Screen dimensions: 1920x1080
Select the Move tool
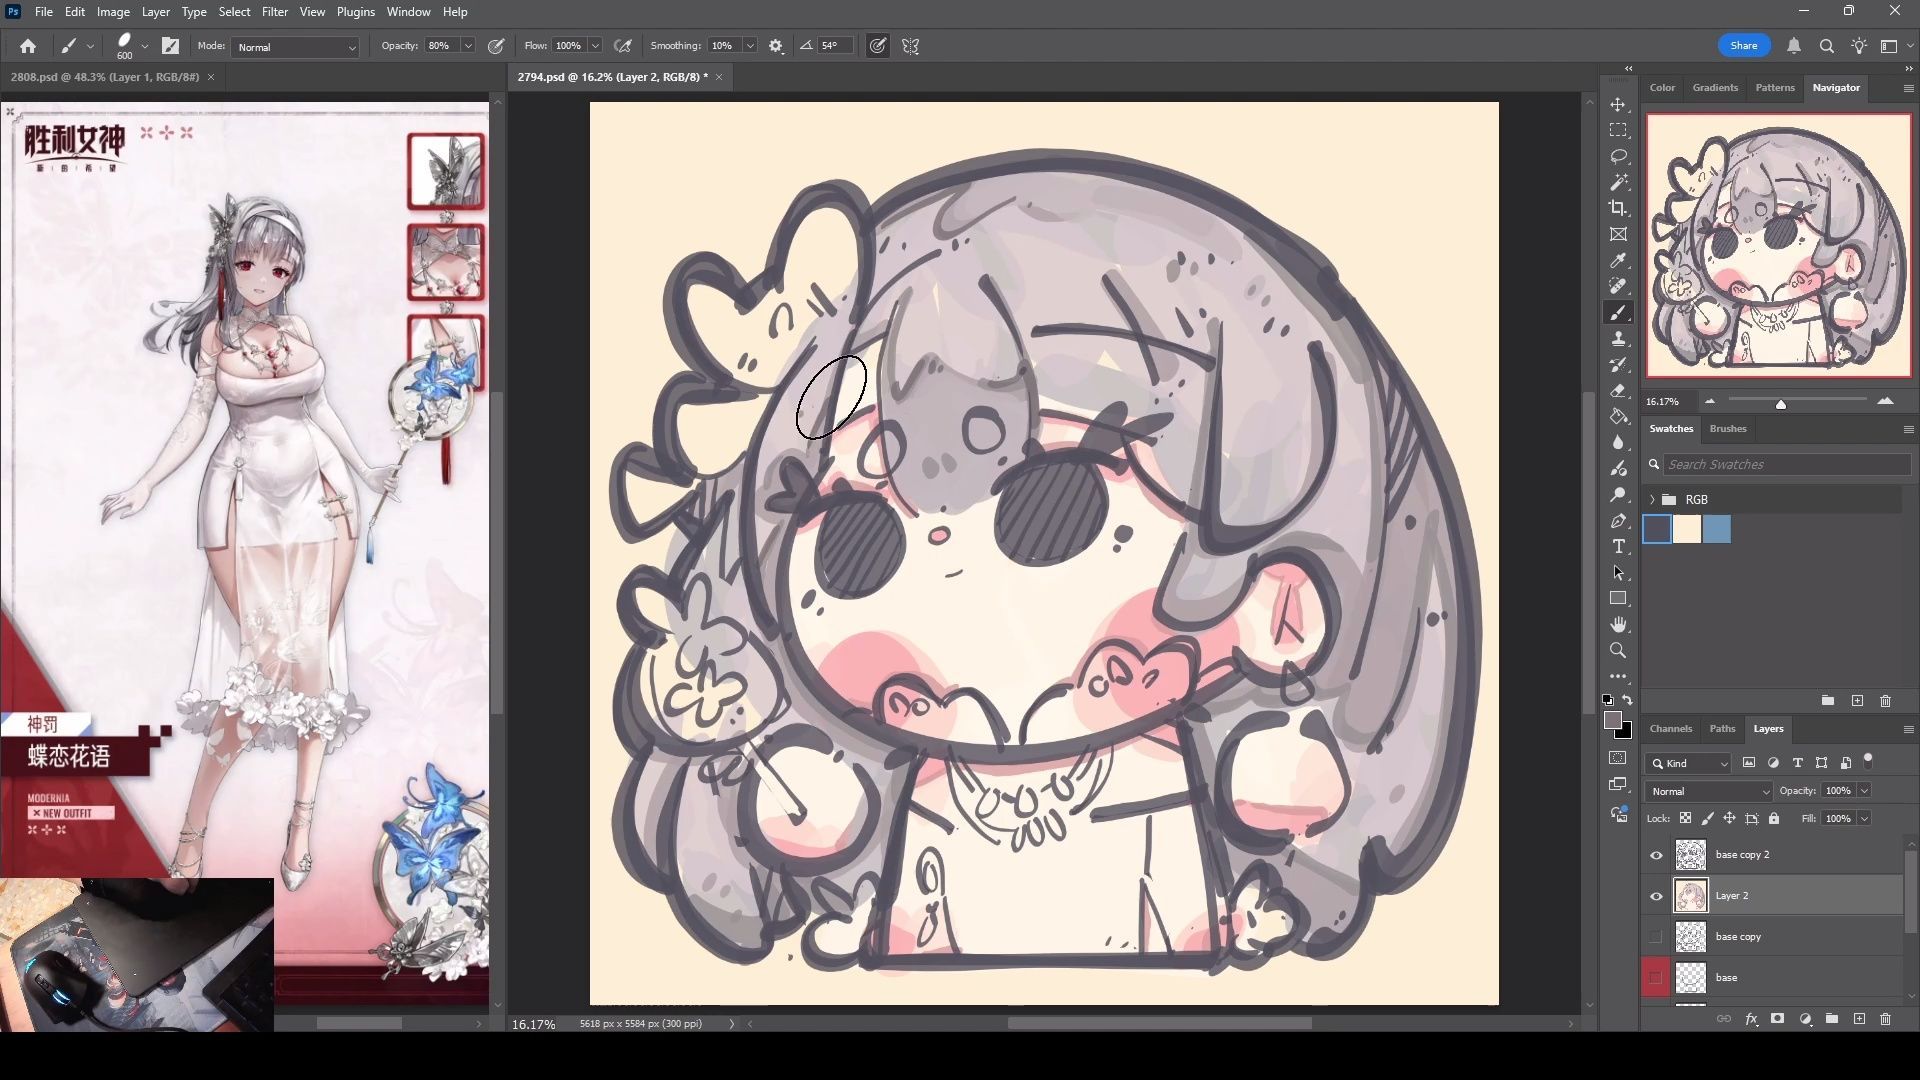point(1618,105)
